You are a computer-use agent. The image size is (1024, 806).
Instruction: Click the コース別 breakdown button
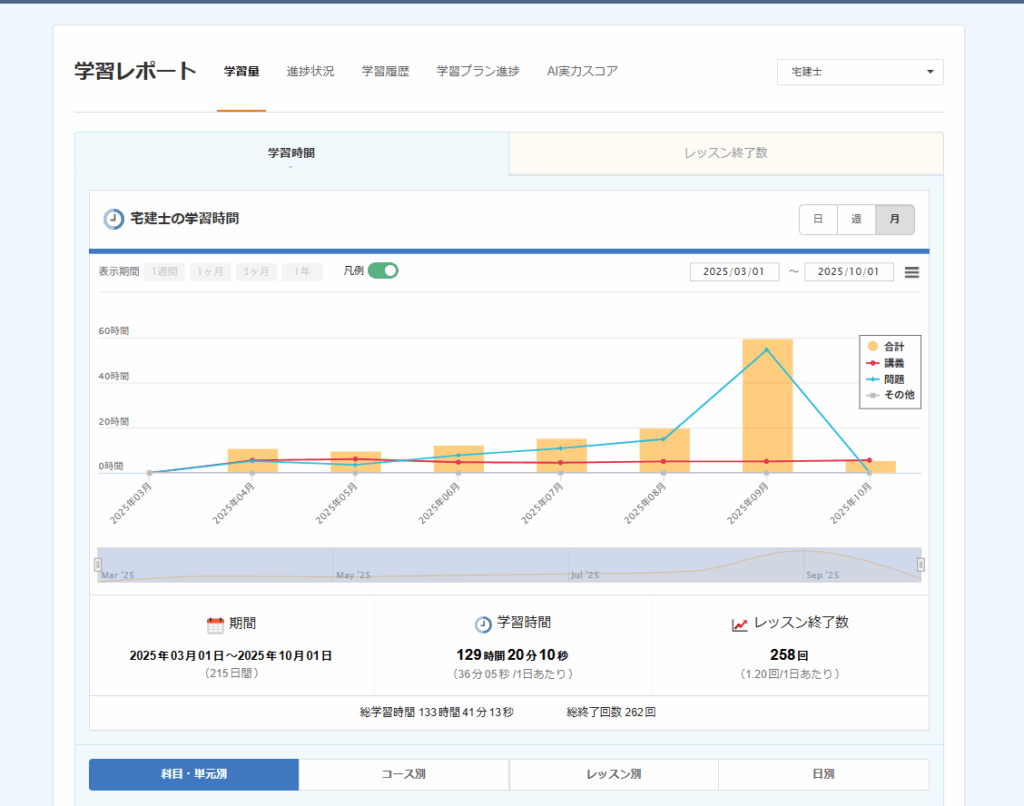point(403,775)
